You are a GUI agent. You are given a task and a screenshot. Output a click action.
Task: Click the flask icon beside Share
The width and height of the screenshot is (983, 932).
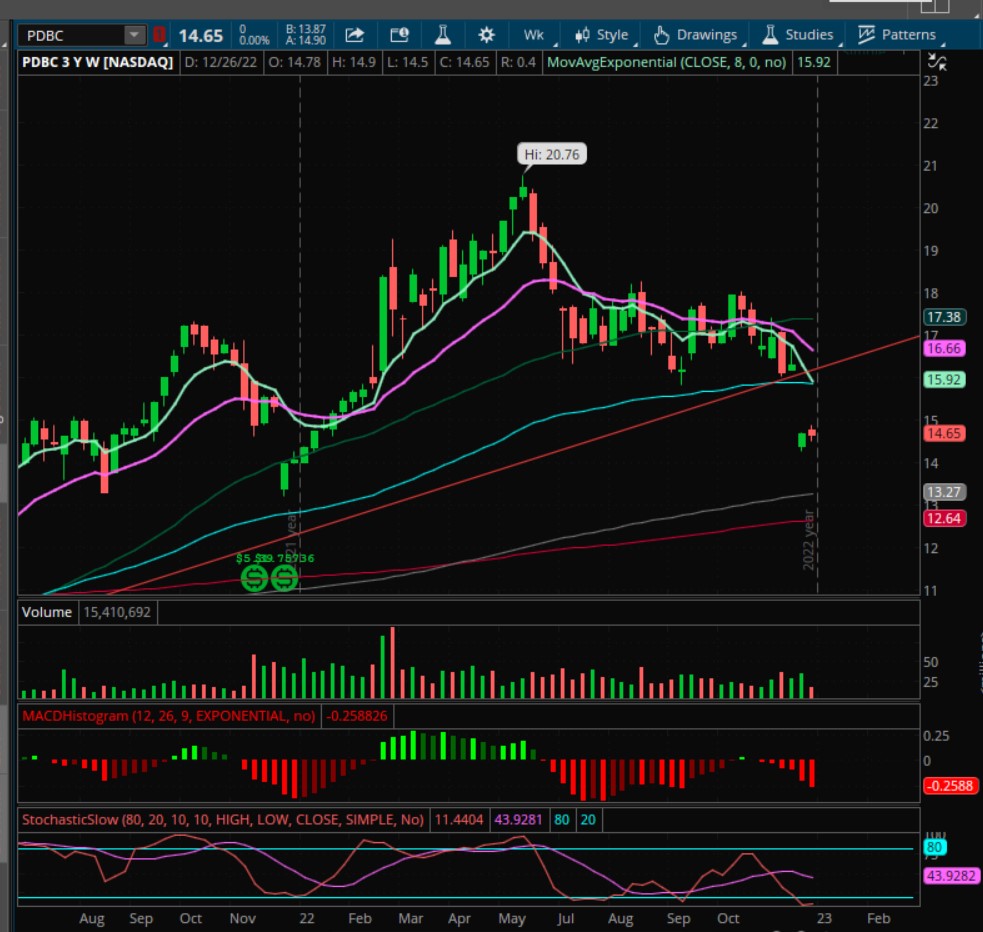[x=442, y=35]
